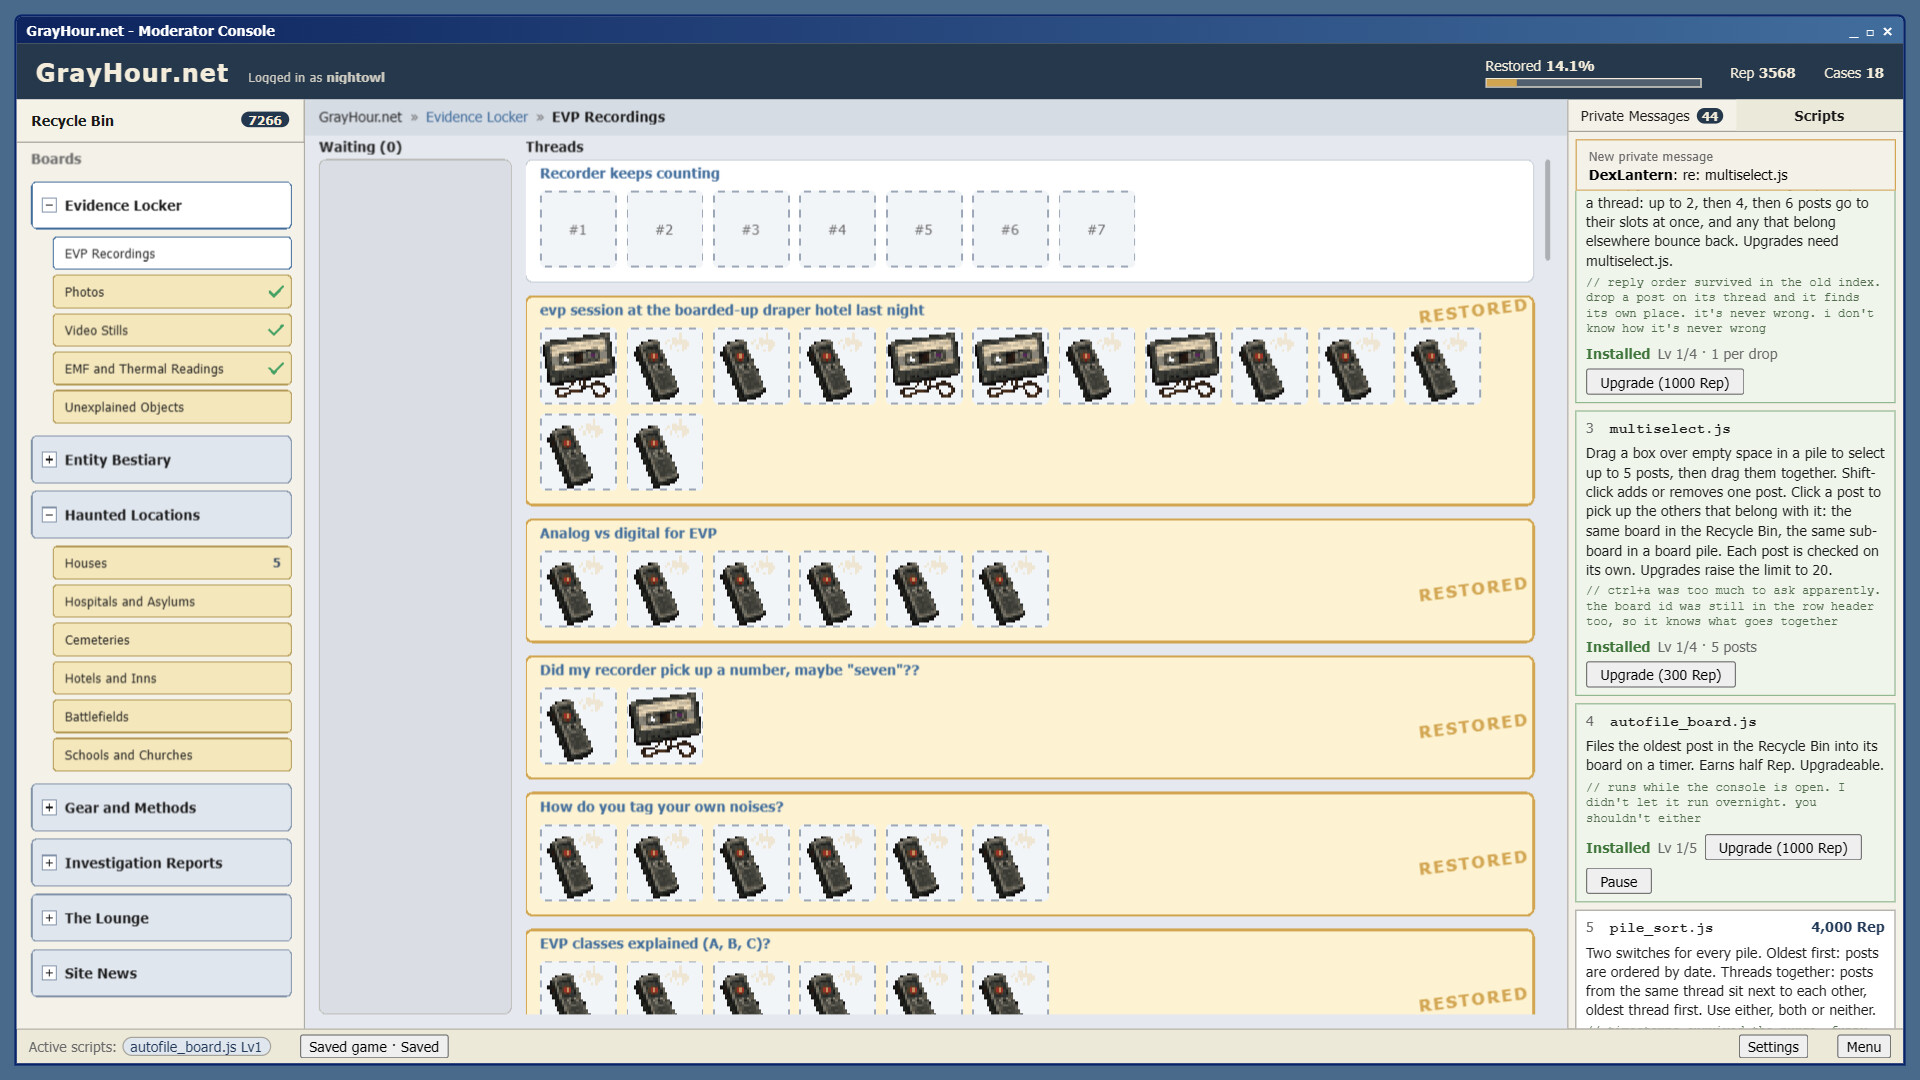Collapse the Haunted Locations board
Image resolution: width=1920 pixels, height=1080 pixels.
pos(49,515)
